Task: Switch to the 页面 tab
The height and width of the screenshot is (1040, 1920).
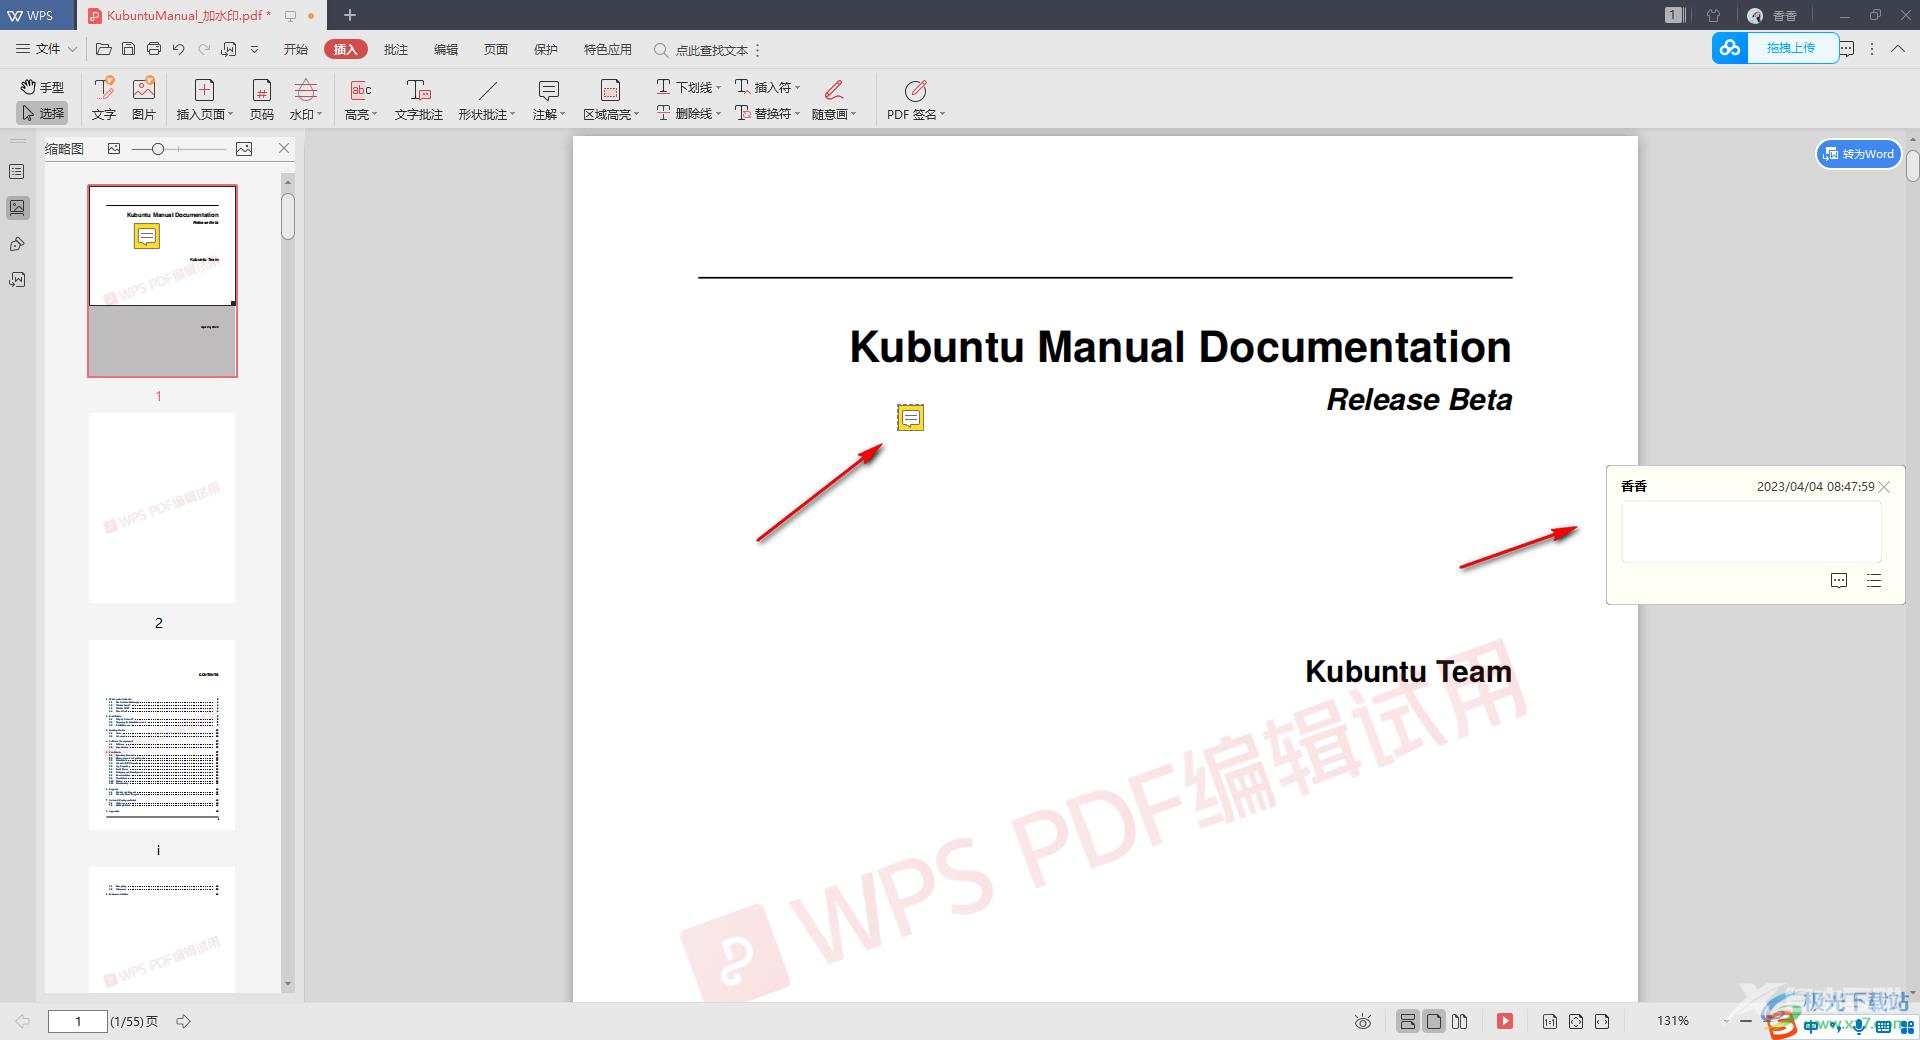Action: [496, 49]
